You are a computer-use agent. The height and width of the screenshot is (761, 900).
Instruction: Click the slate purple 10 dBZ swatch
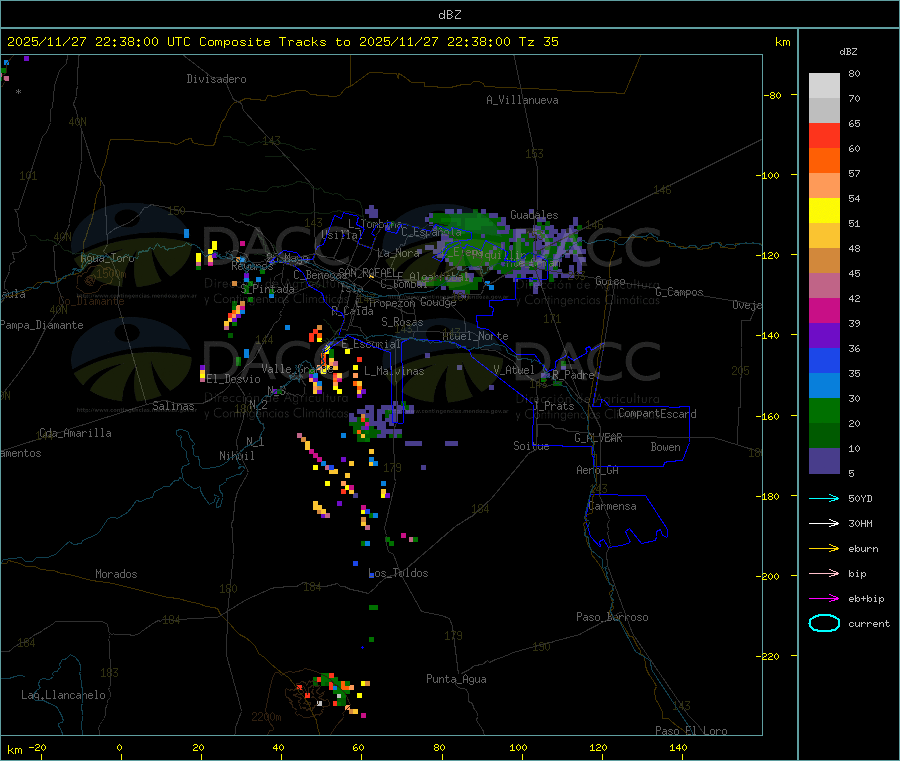824,460
